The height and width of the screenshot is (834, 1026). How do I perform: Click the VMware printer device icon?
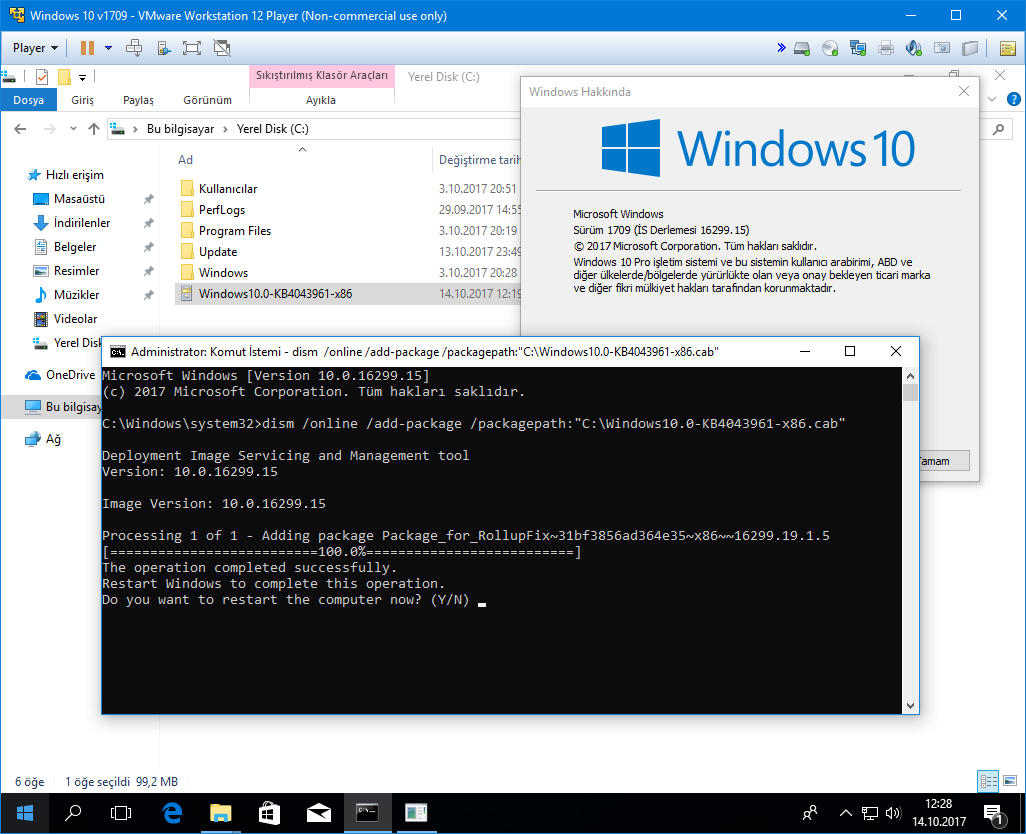(886, 48)
